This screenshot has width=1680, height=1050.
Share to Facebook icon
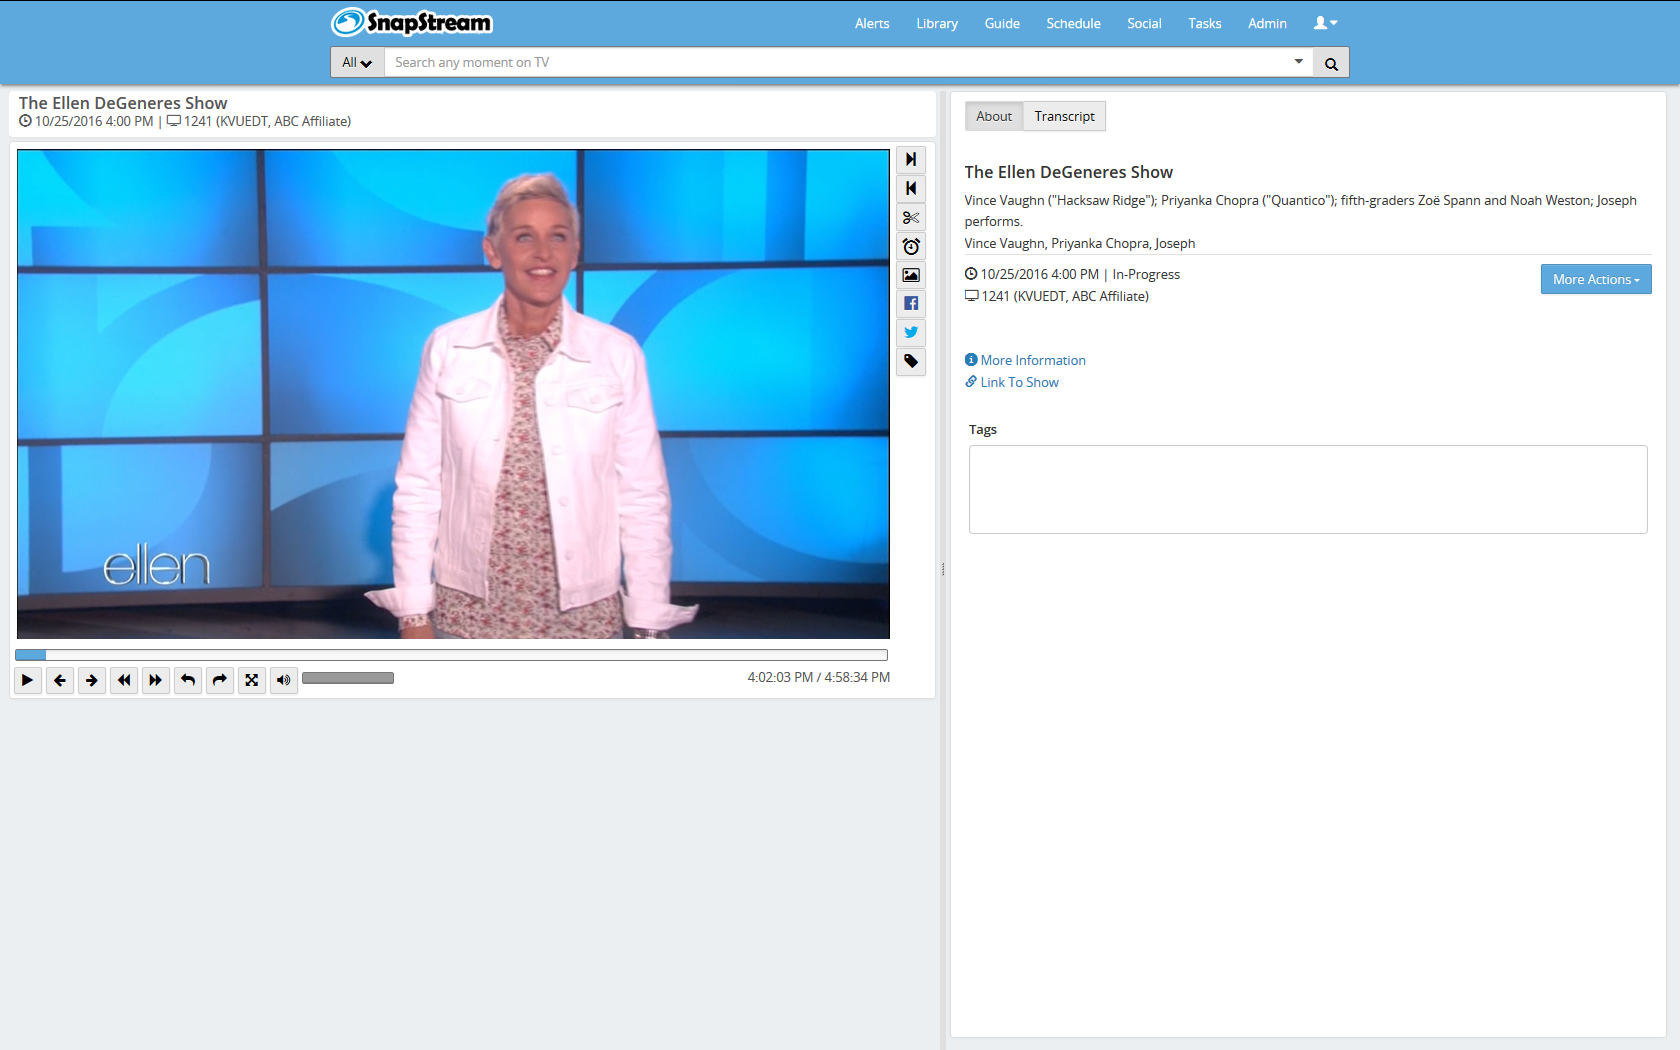point(911,304)
